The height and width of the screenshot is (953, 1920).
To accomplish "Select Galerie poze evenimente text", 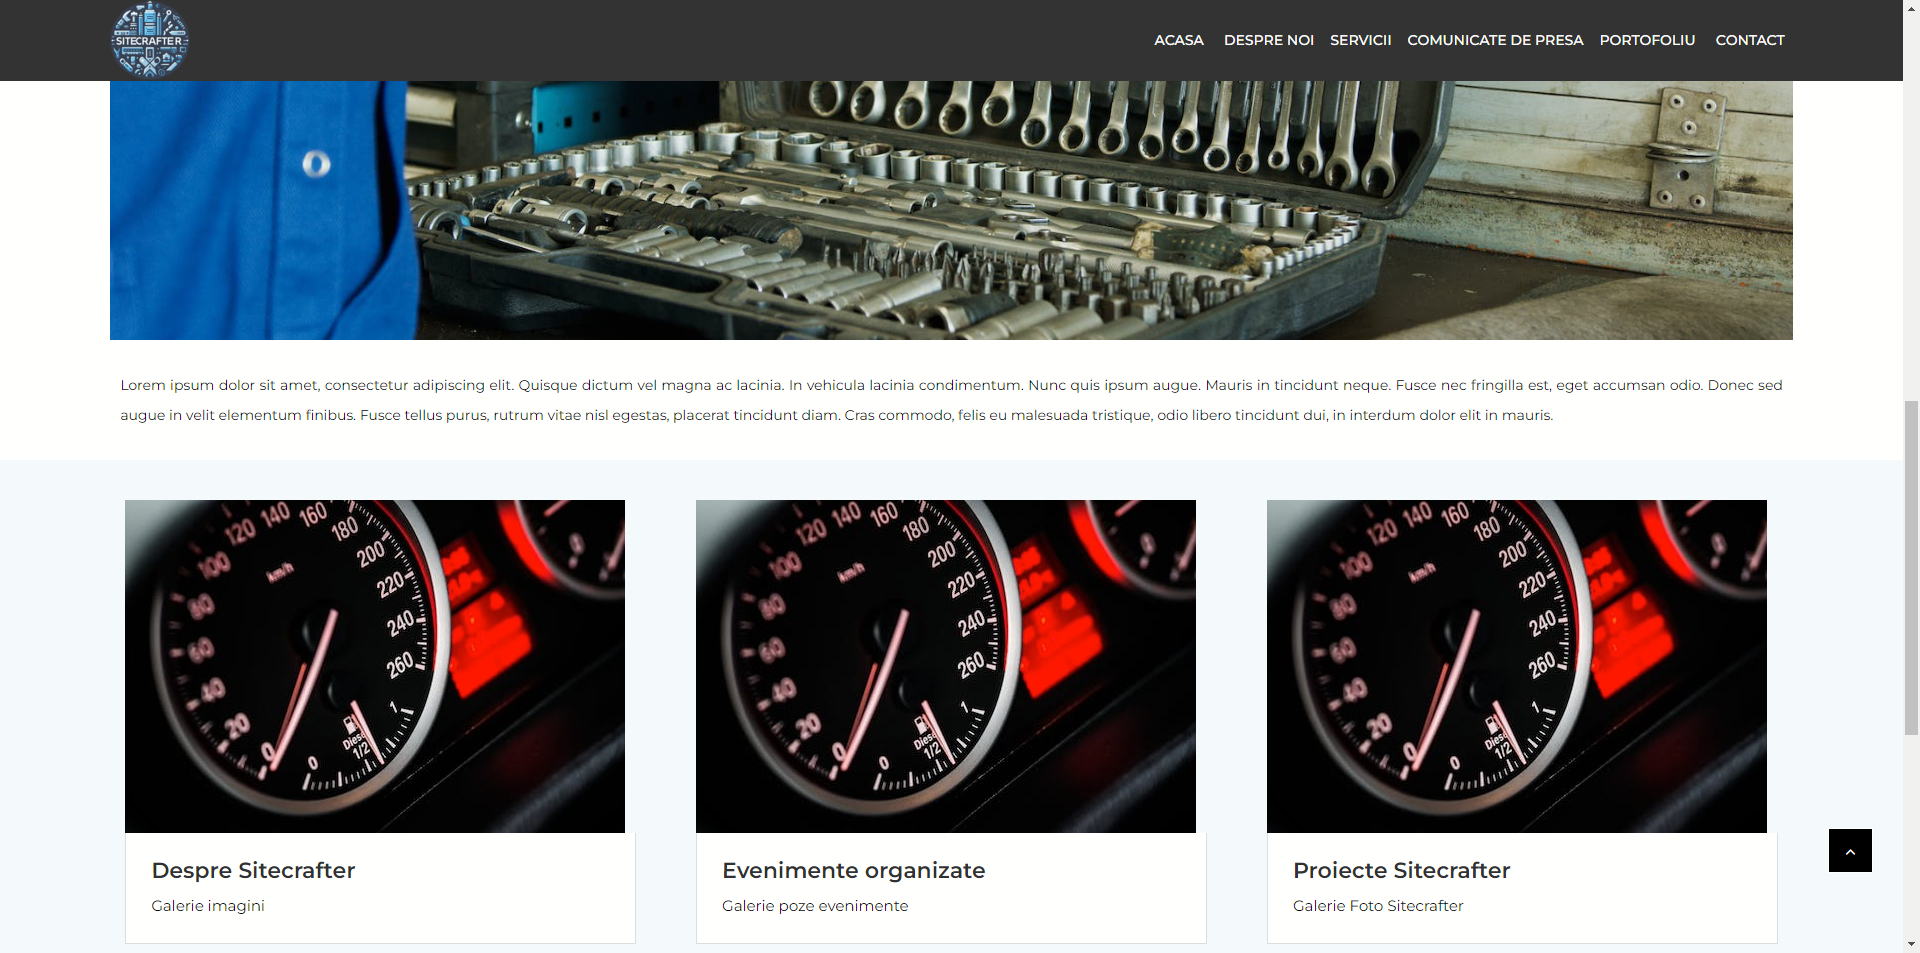I will click(x=814, y=906).
